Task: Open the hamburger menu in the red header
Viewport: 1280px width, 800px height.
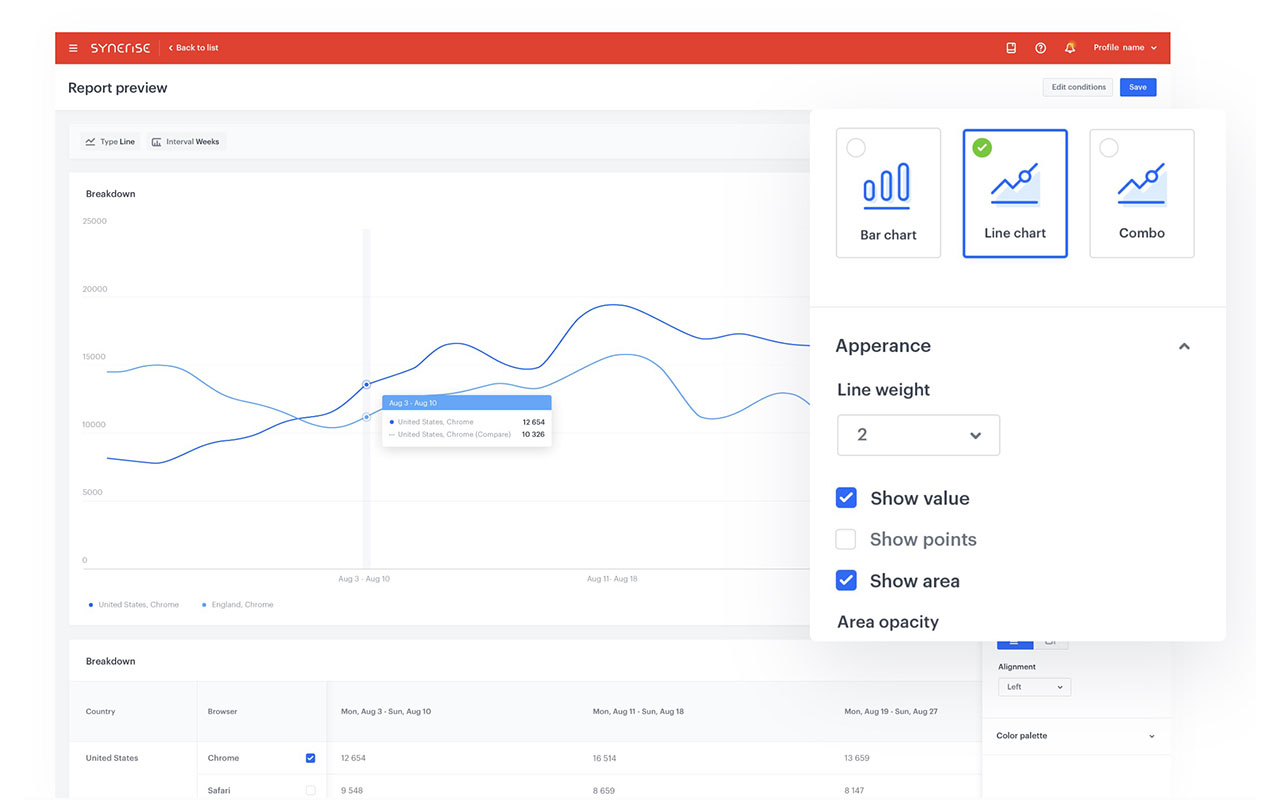Action: point(73,48)
